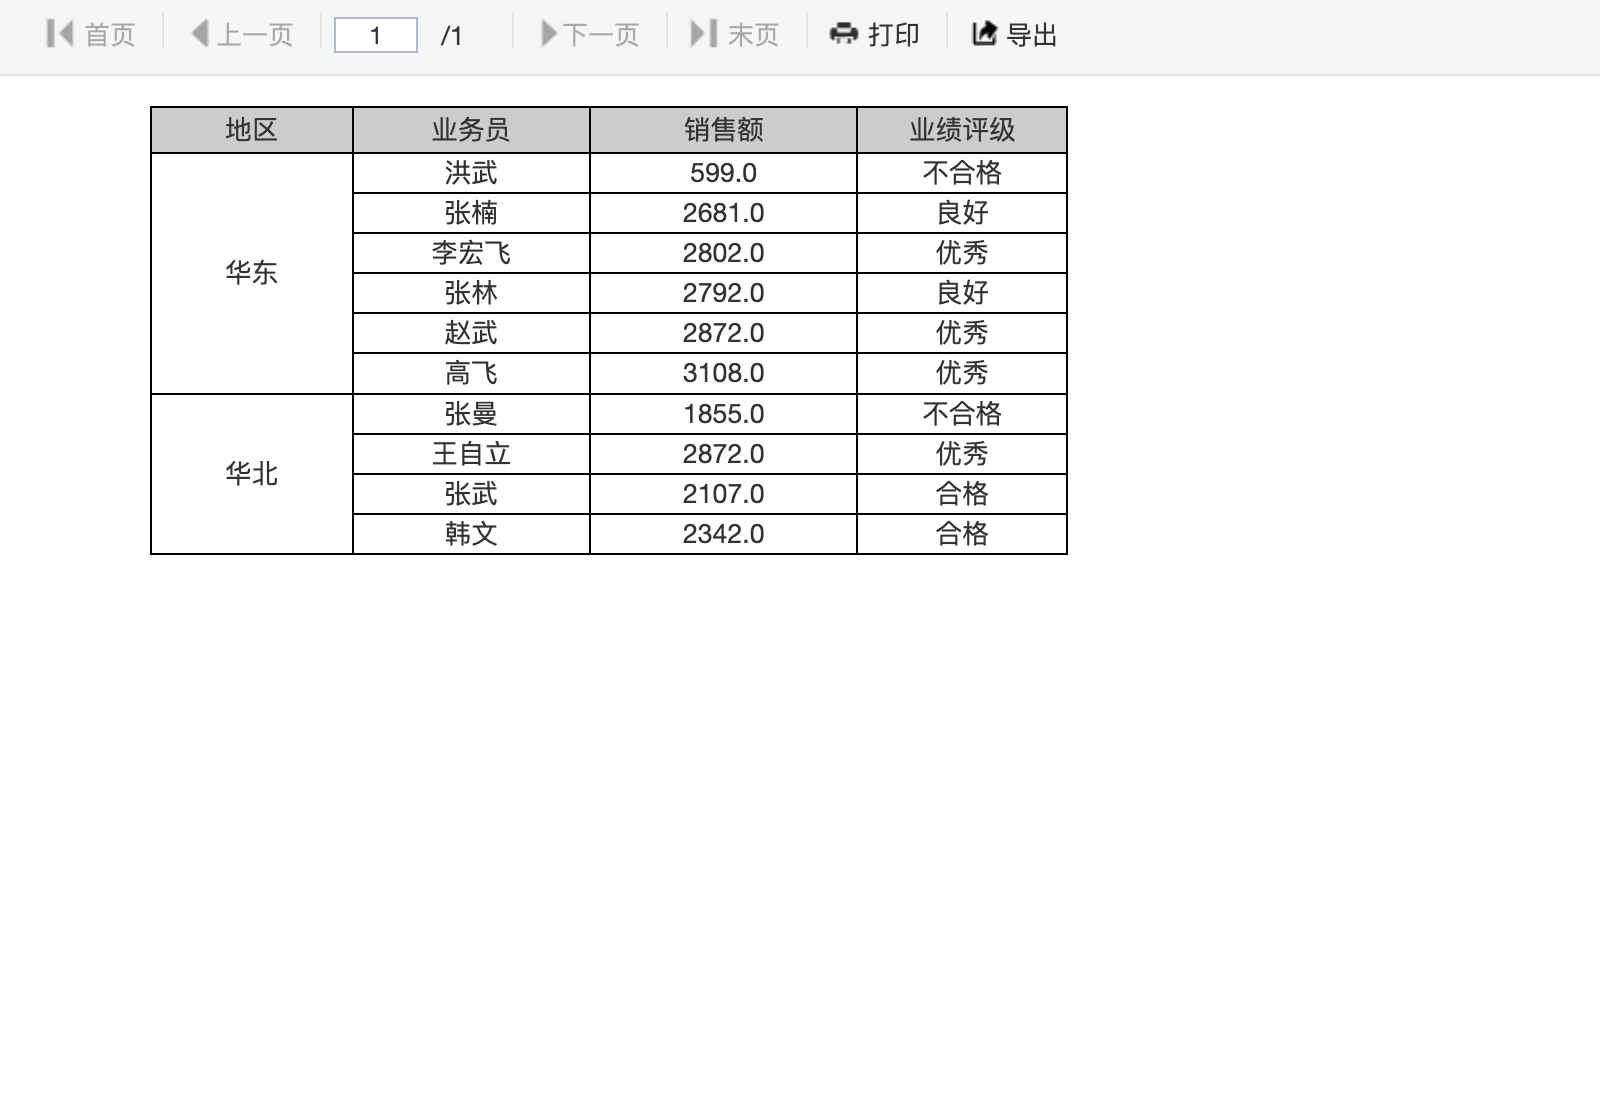Click 张林's rating 良好
The image size is (1600, 1094).
pos(962,293)
